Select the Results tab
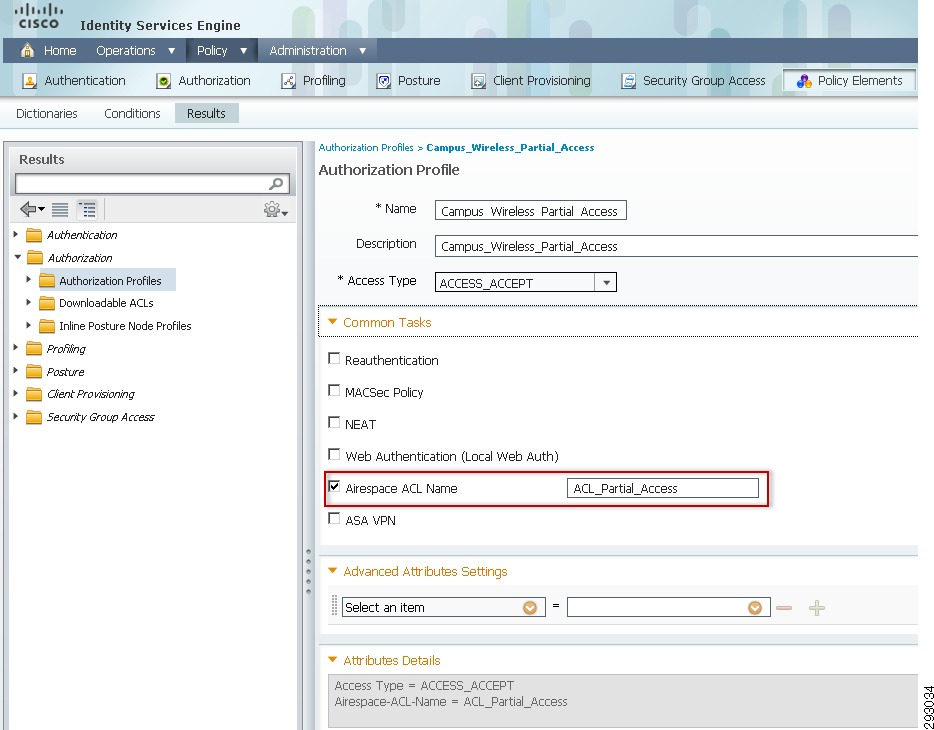 tap(207, 114)
